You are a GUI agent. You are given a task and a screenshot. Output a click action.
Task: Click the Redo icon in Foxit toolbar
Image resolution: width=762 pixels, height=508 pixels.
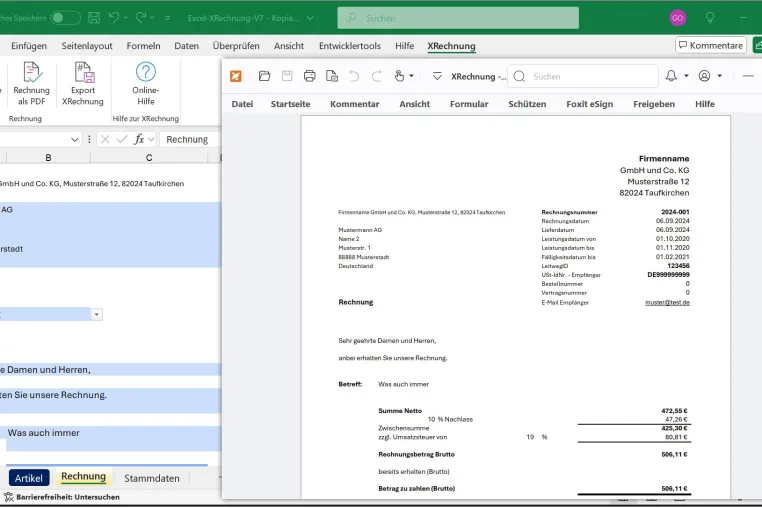coord(377,76)
